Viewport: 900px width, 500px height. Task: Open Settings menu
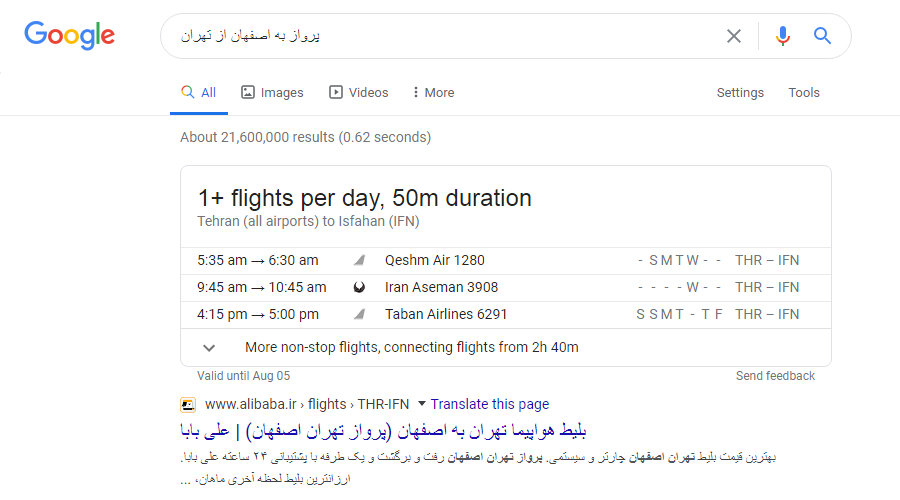(740, 92)
